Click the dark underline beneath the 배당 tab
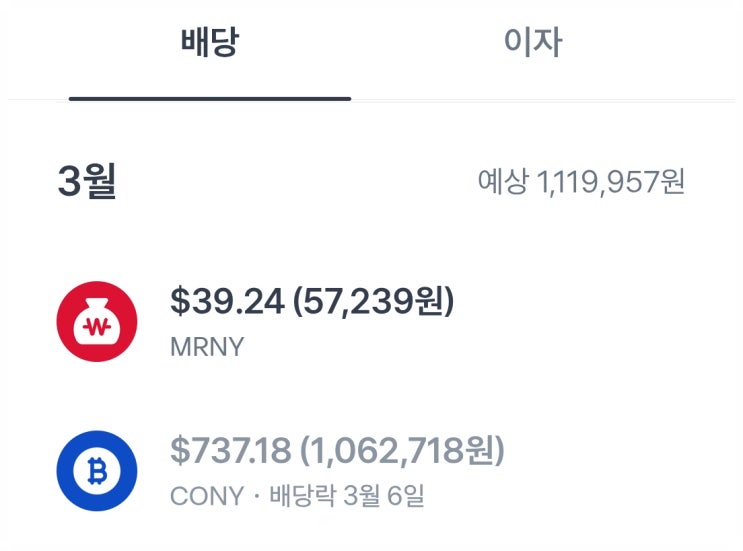This screenshot has height=551, width=743. click(x=210, y=98)
